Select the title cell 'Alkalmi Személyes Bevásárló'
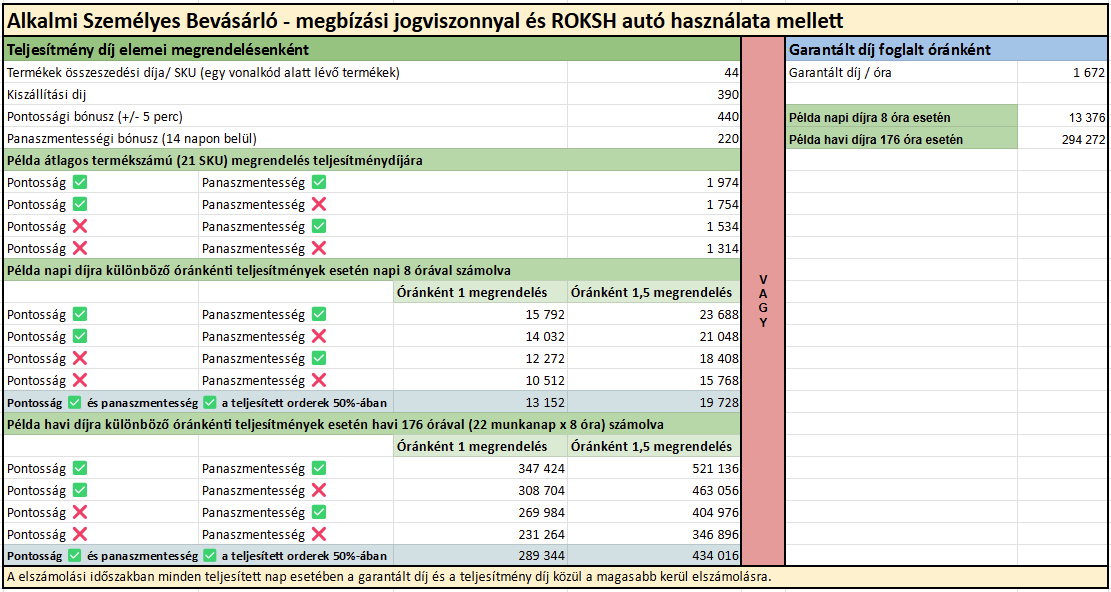 pos(425,20)
